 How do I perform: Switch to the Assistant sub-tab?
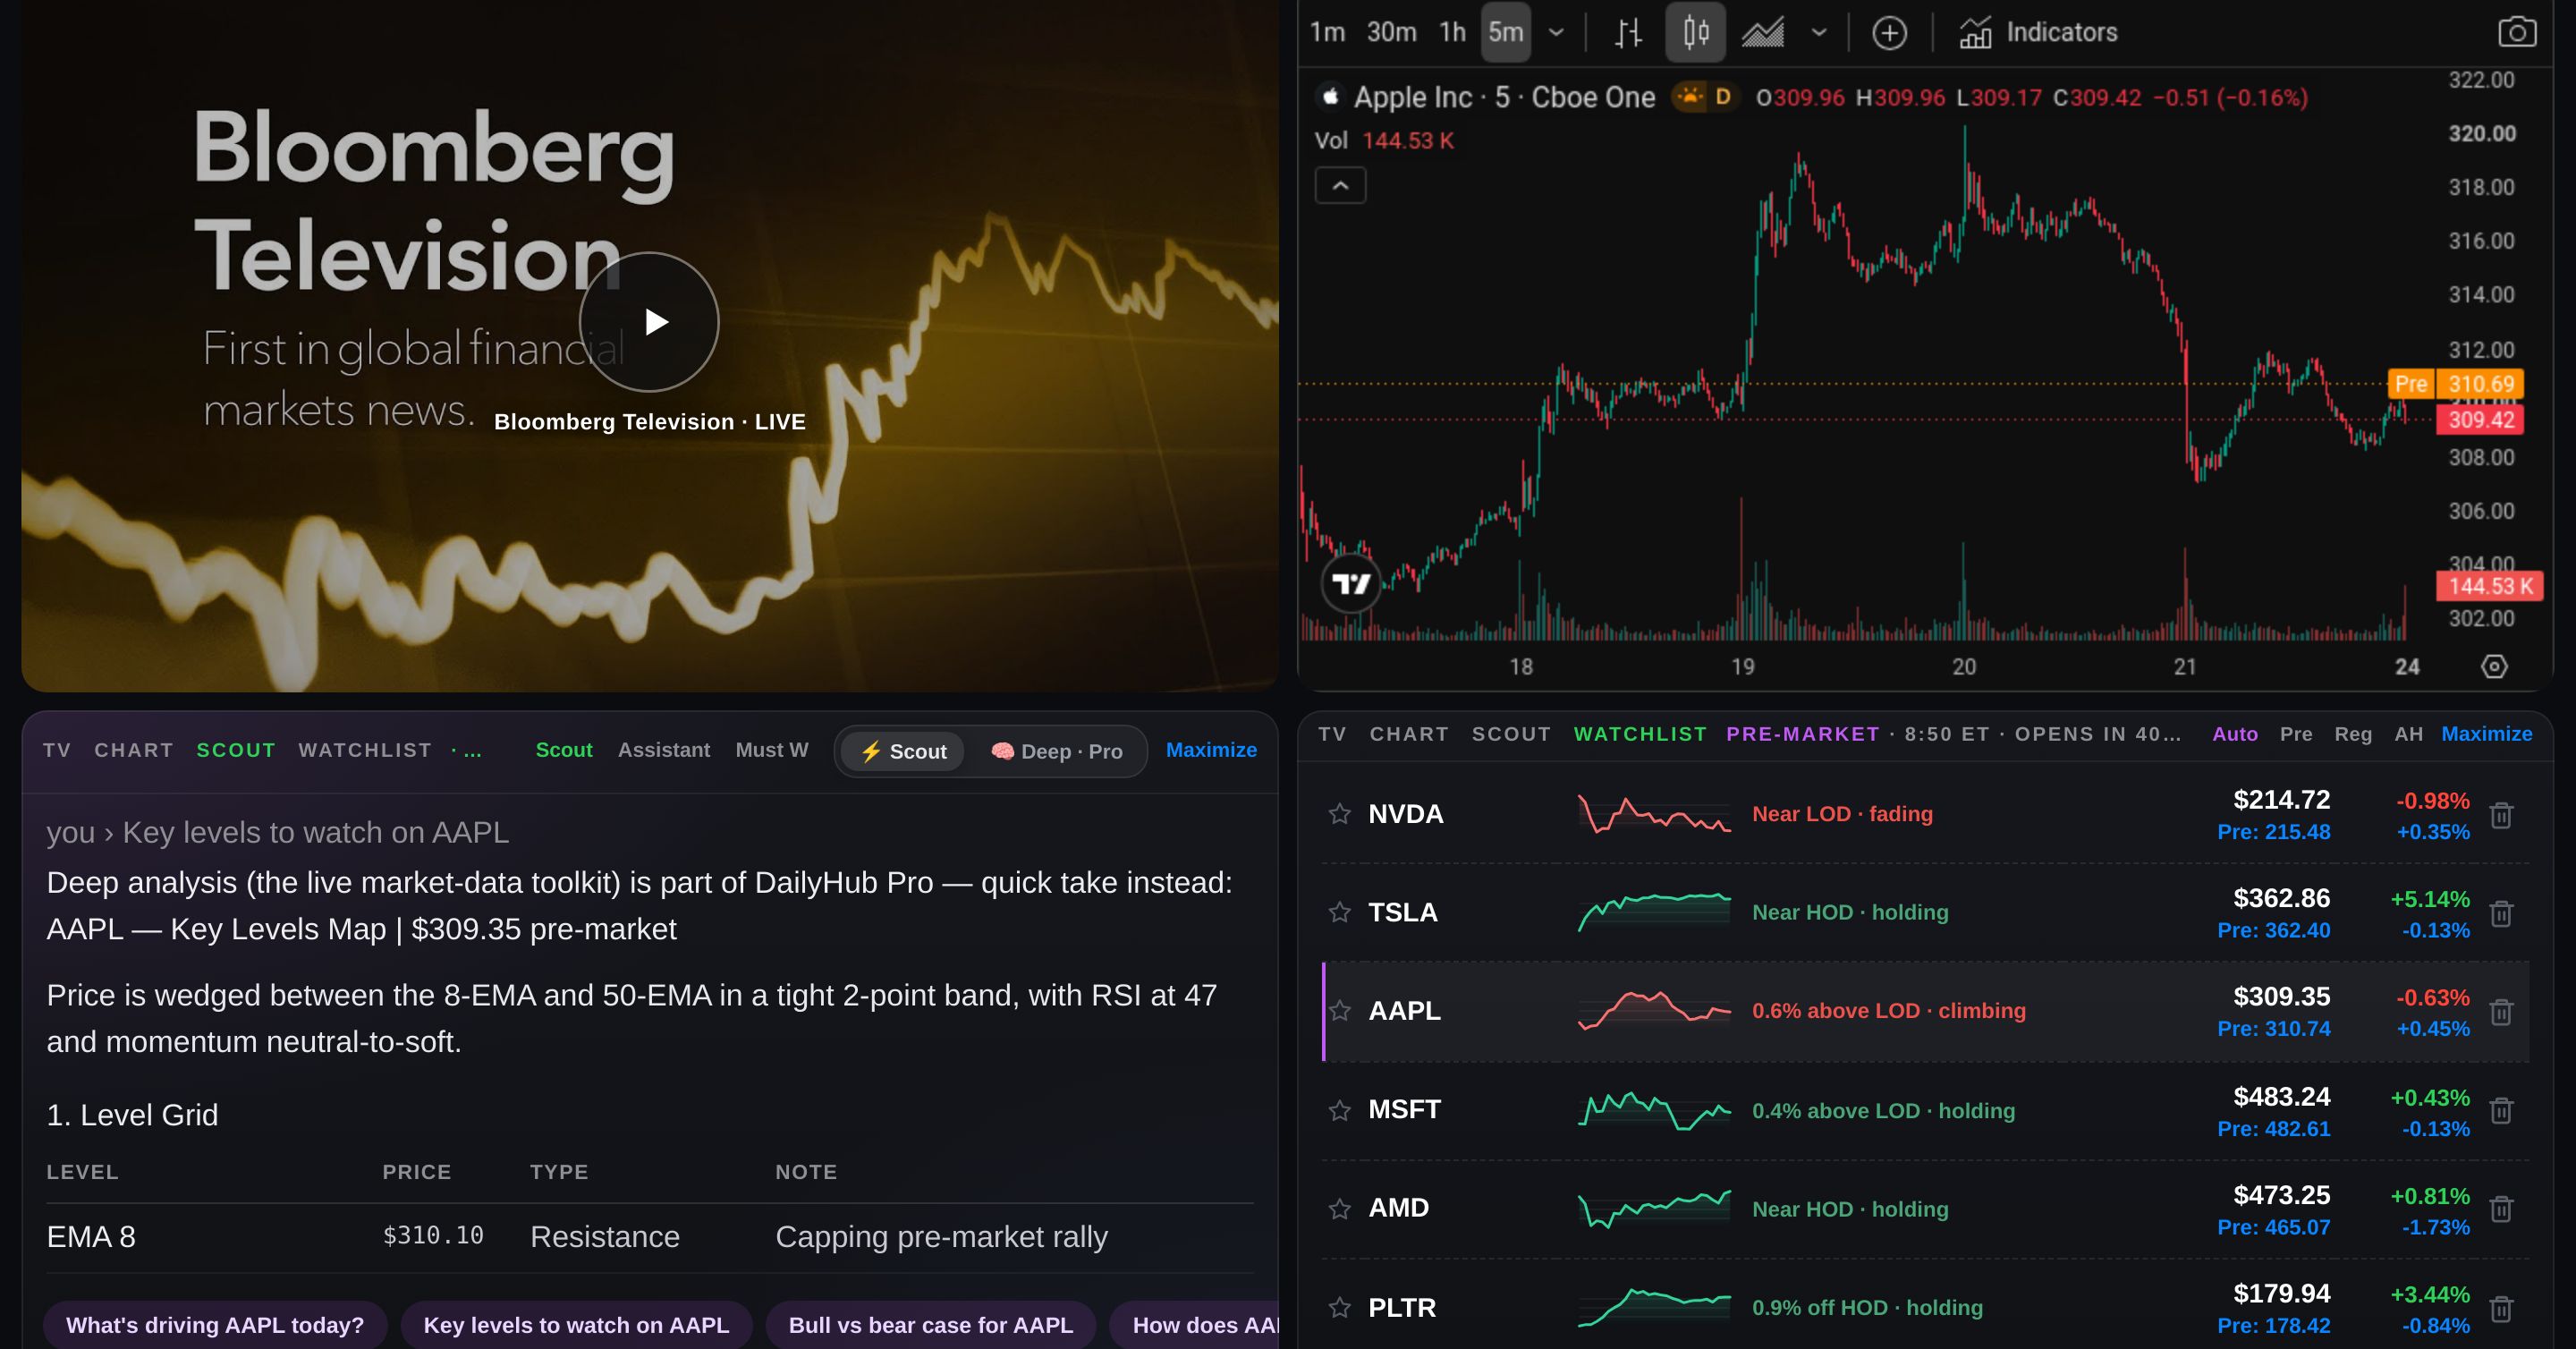pos(664,750)
